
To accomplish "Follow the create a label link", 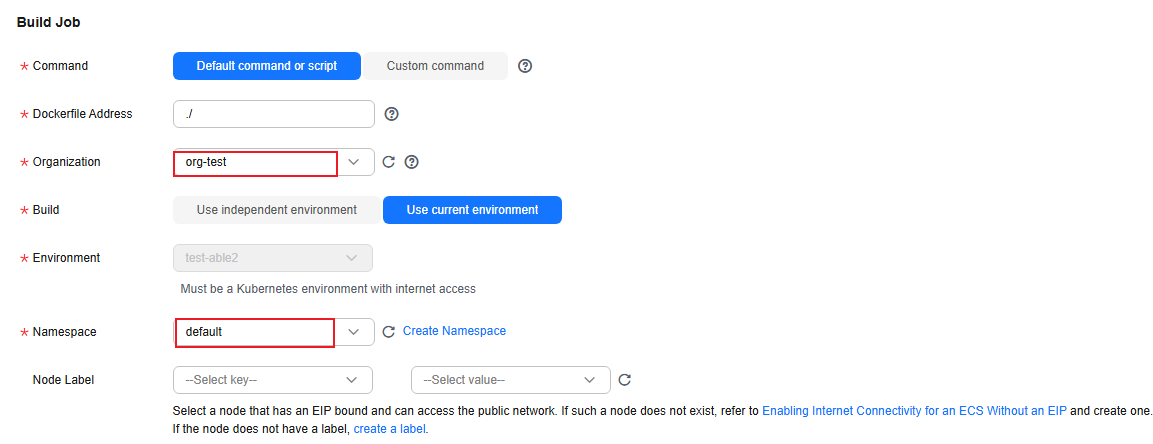I will tap(390, 428).
